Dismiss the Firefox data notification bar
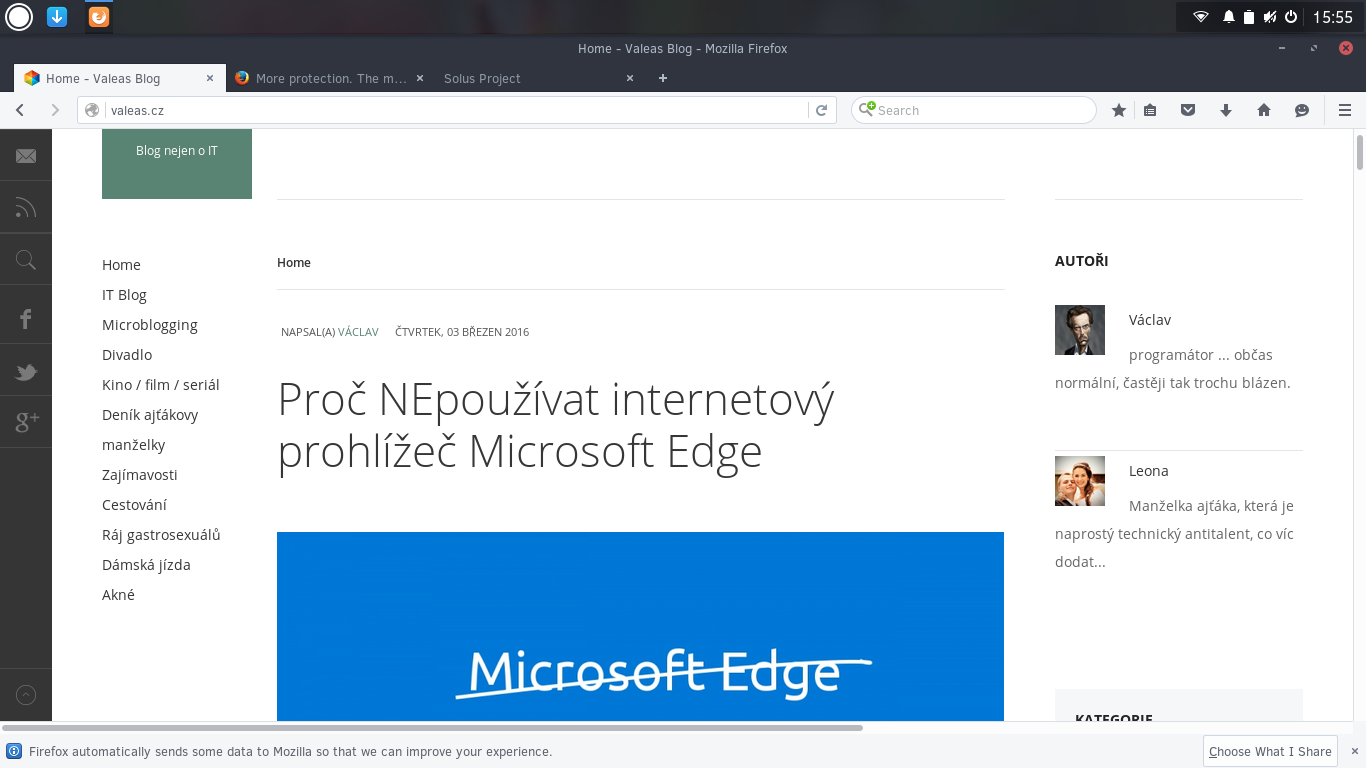The image size is (1366, 768). click(1355, 751)
